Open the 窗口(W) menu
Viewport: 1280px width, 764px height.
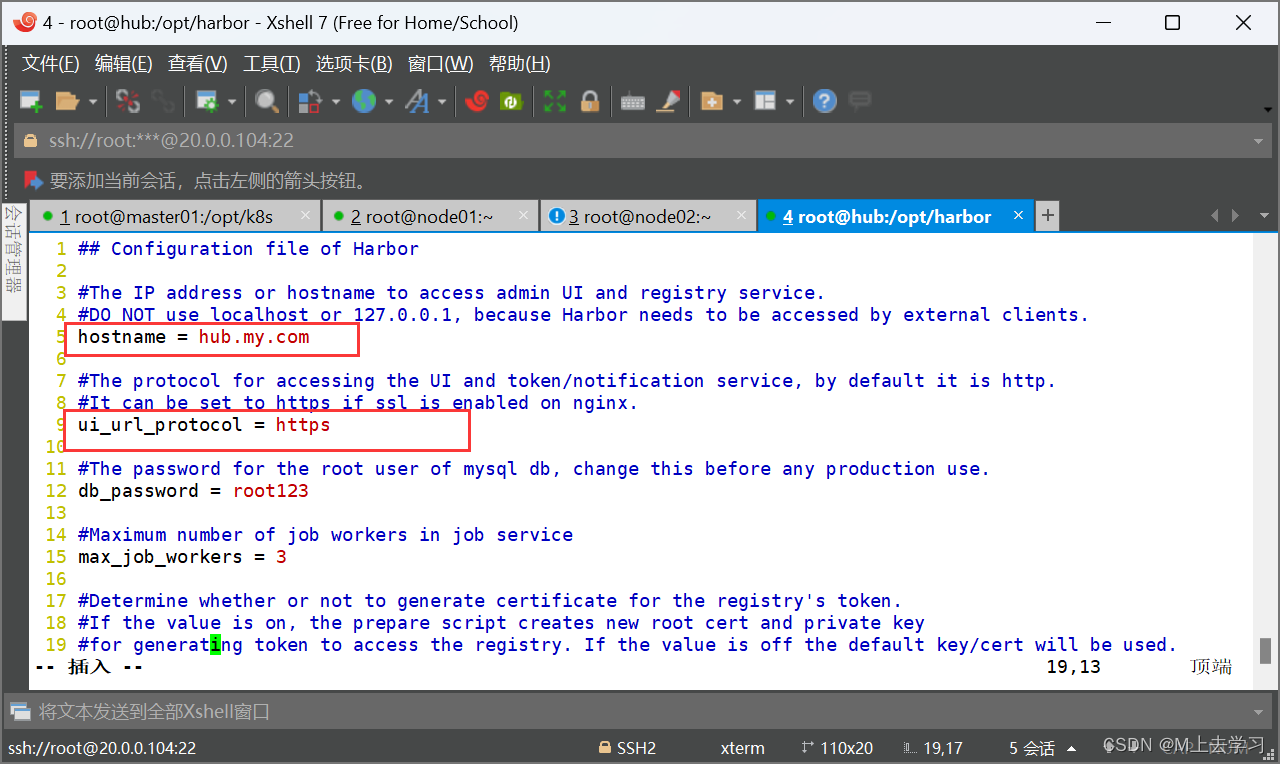[x=441, y=64]
